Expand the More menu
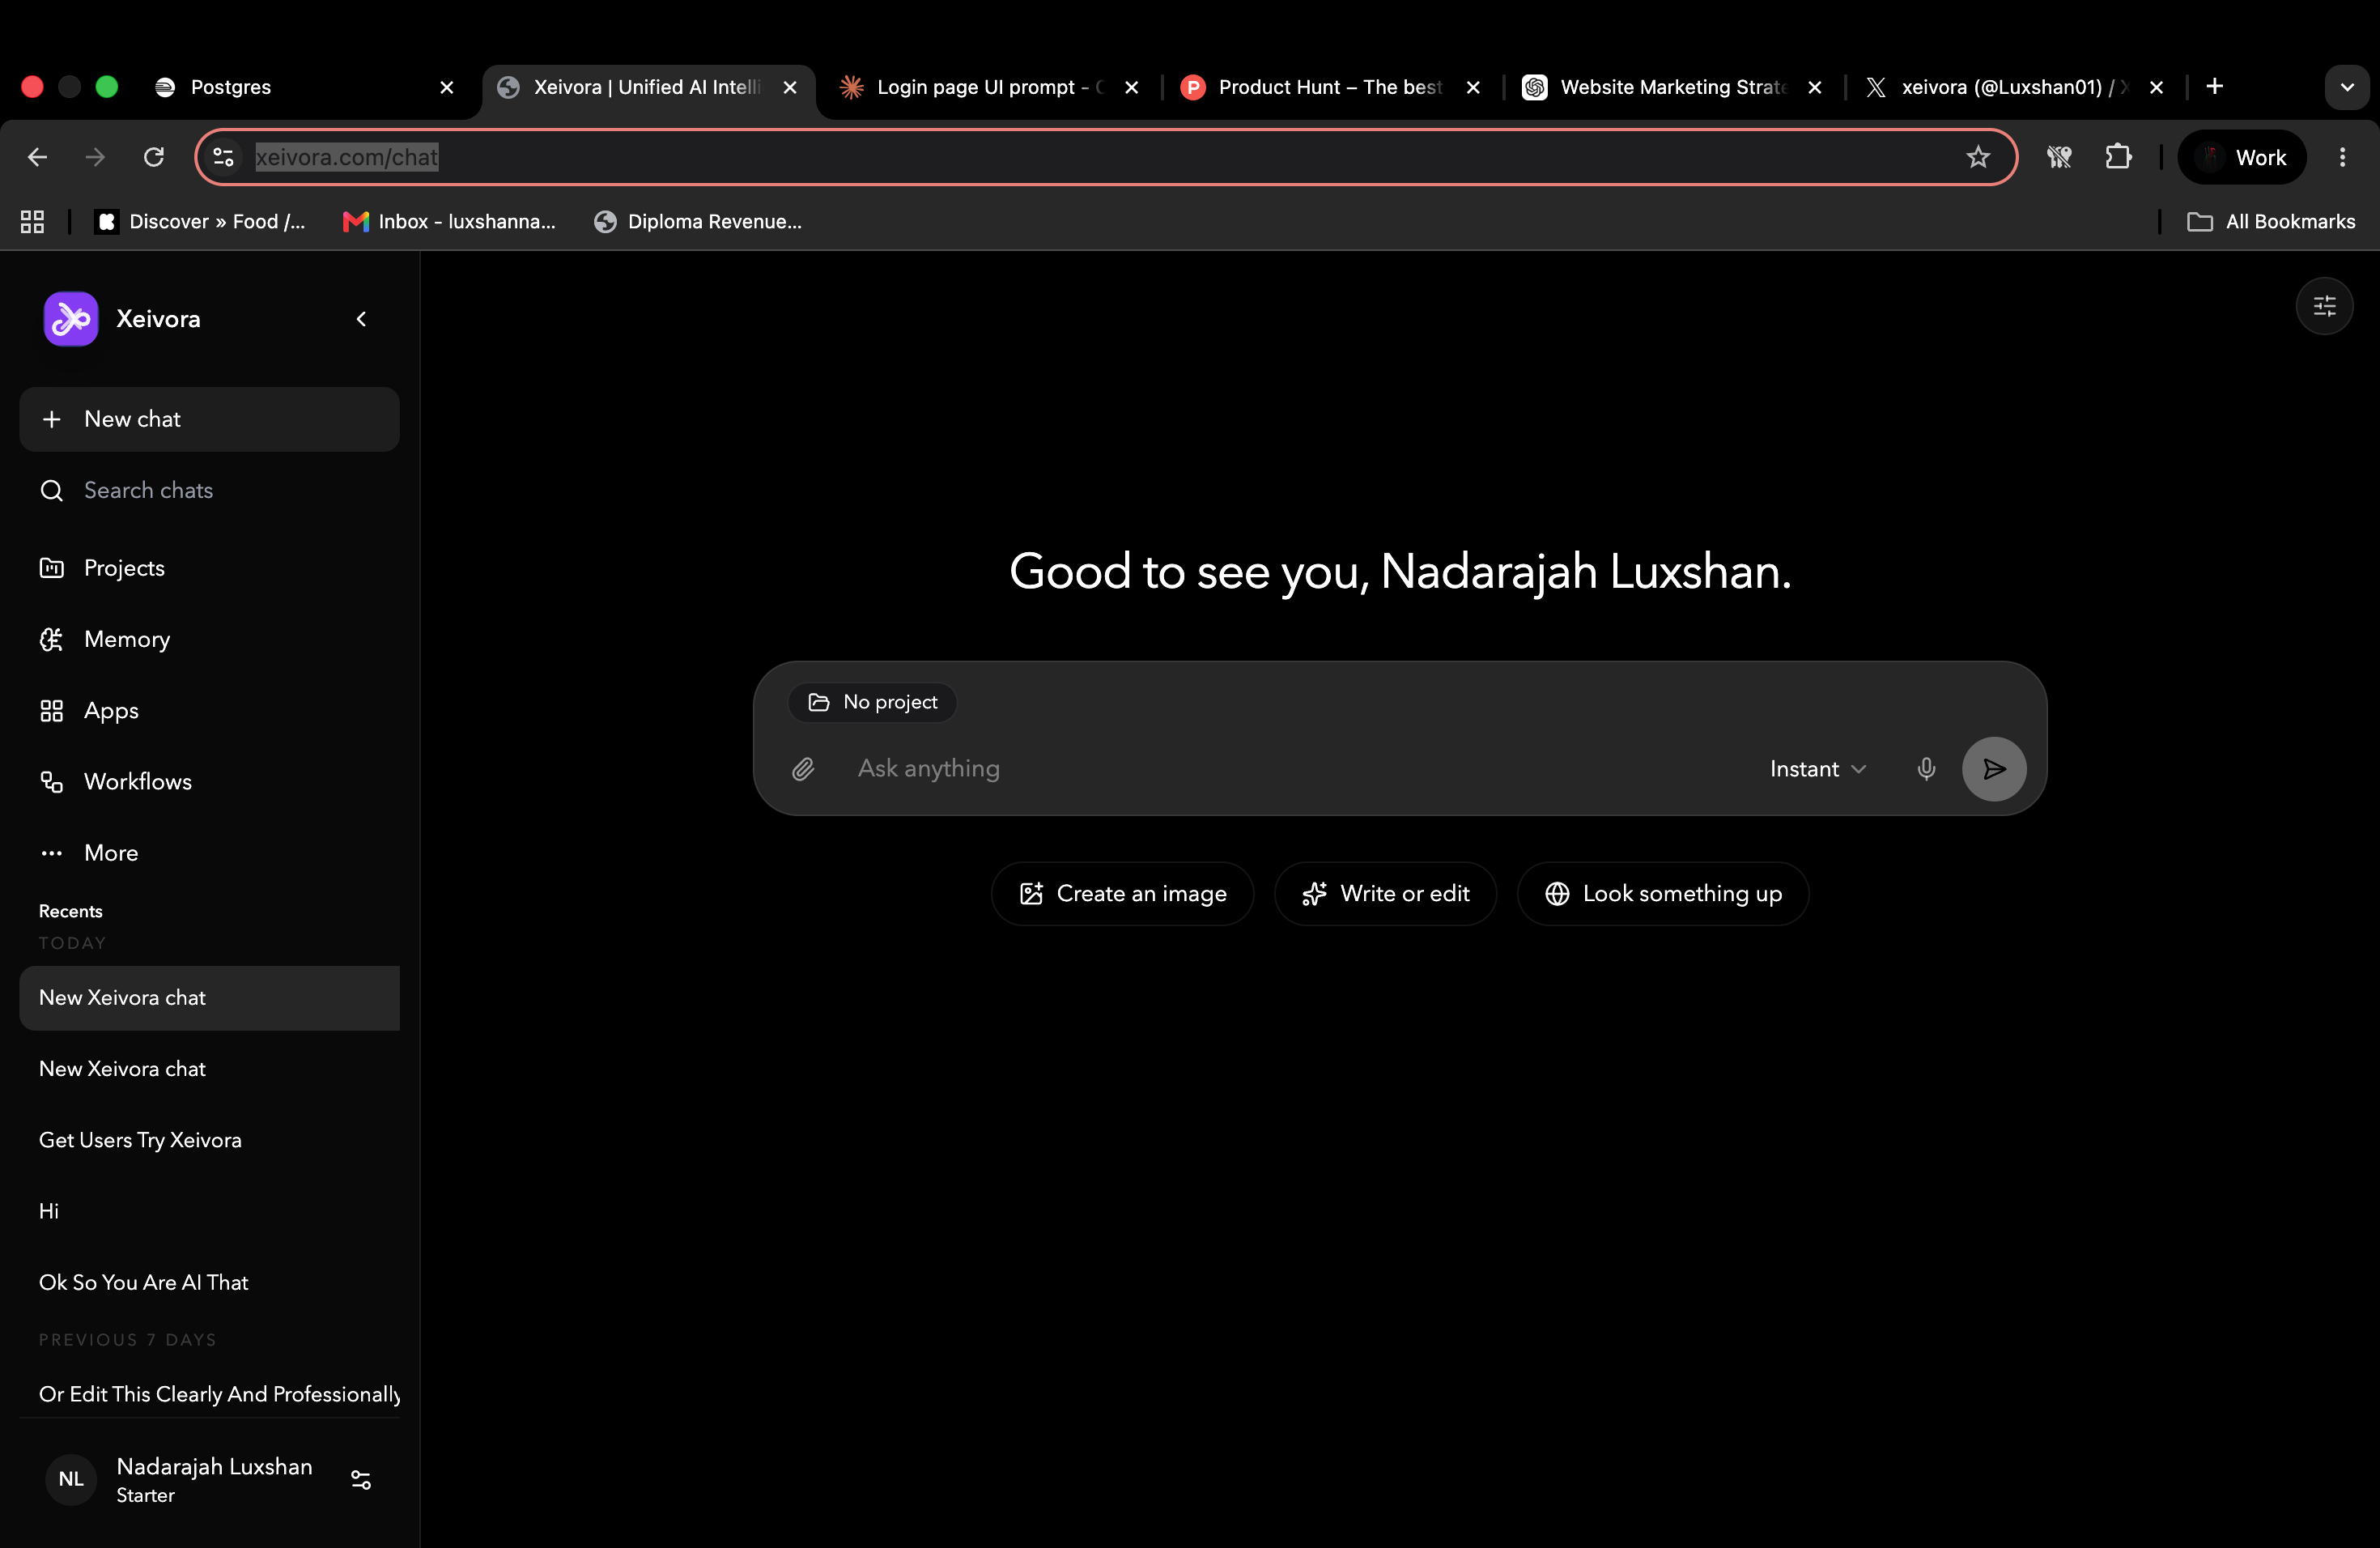 [209, 853]
